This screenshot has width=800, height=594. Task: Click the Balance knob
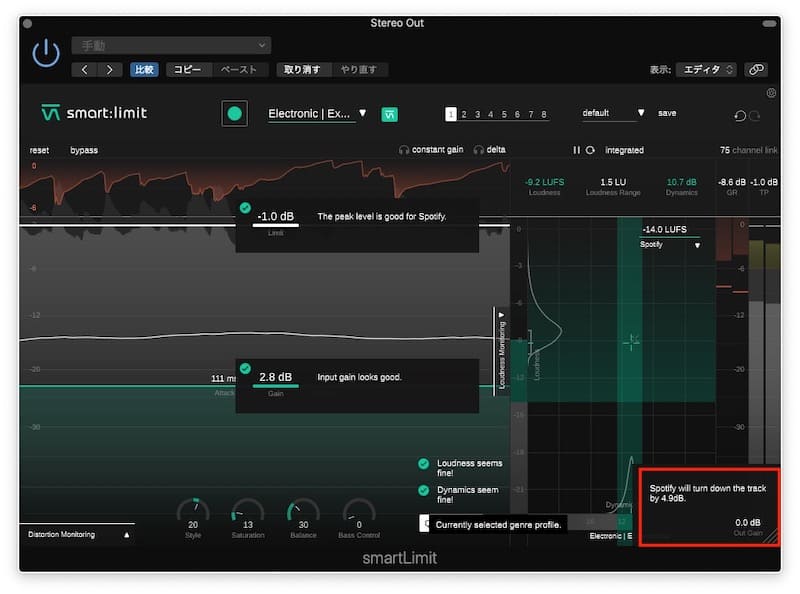(x=303, y=512)
